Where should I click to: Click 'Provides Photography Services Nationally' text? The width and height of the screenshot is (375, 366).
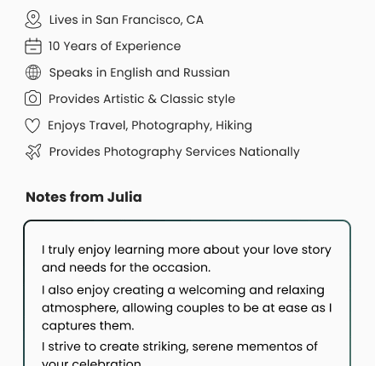[174, 152]
